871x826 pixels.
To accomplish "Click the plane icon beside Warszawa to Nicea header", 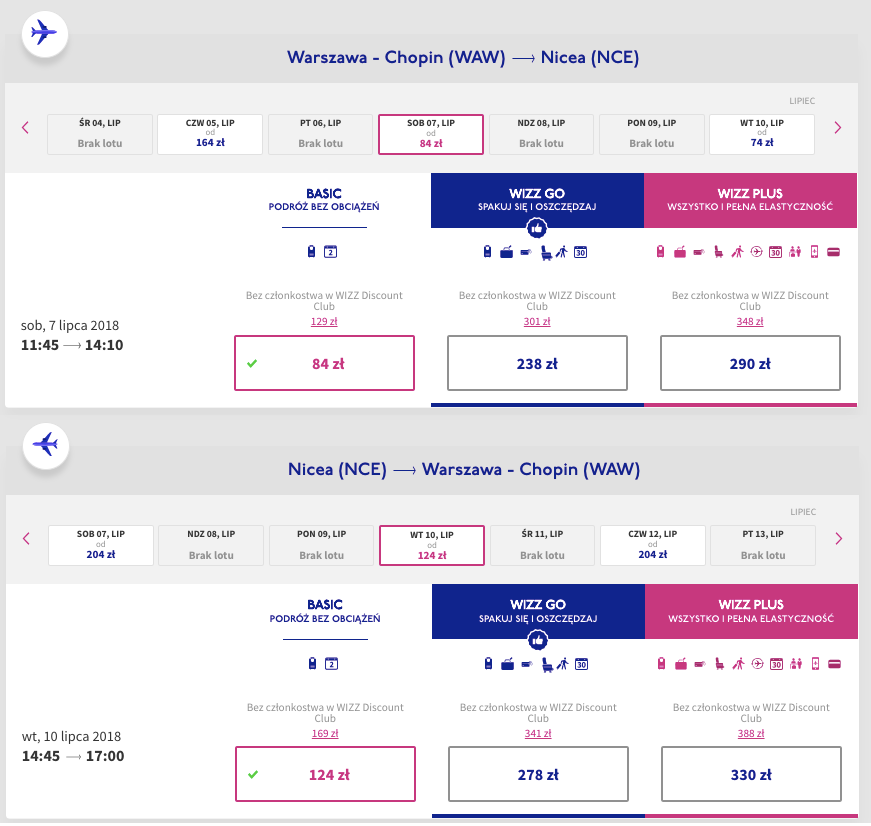I will pos(44,33).
